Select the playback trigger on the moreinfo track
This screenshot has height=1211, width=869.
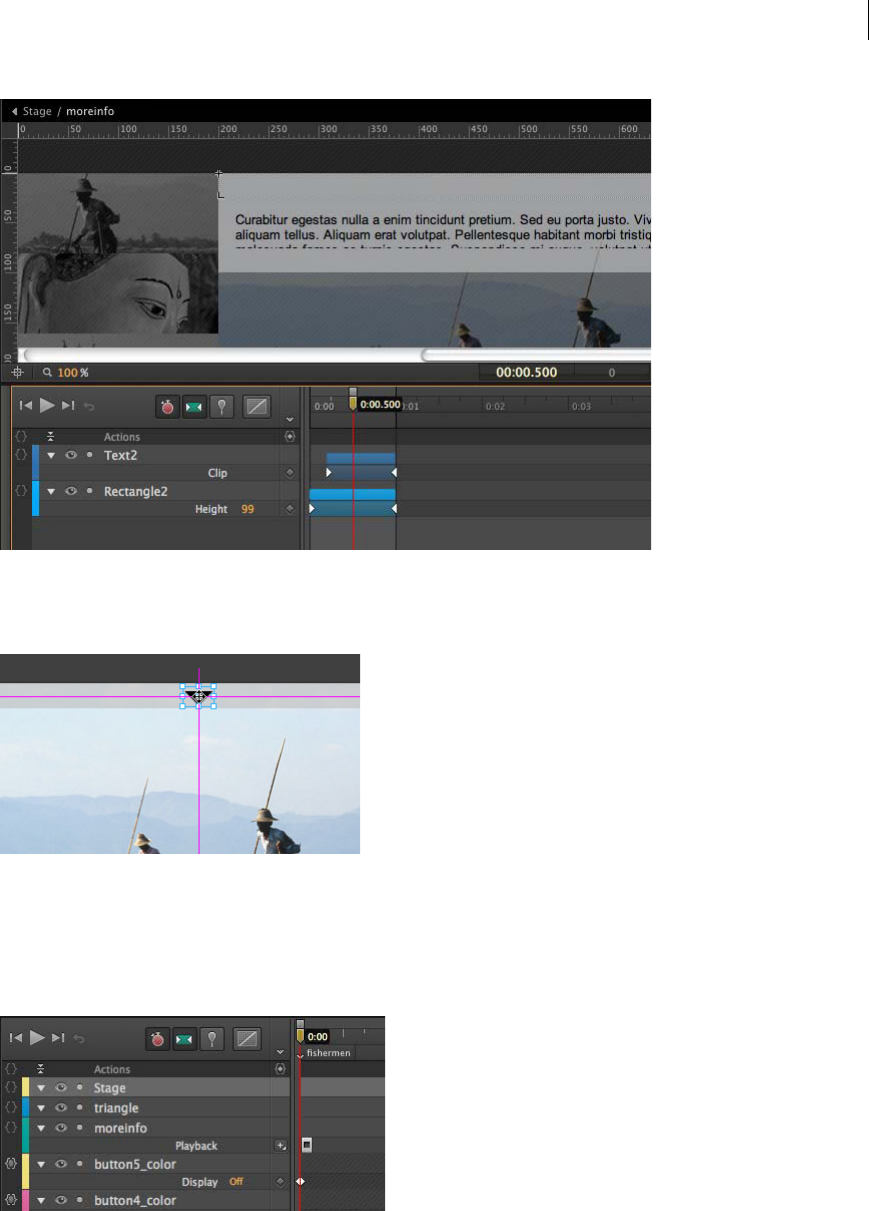[307, 1144]
